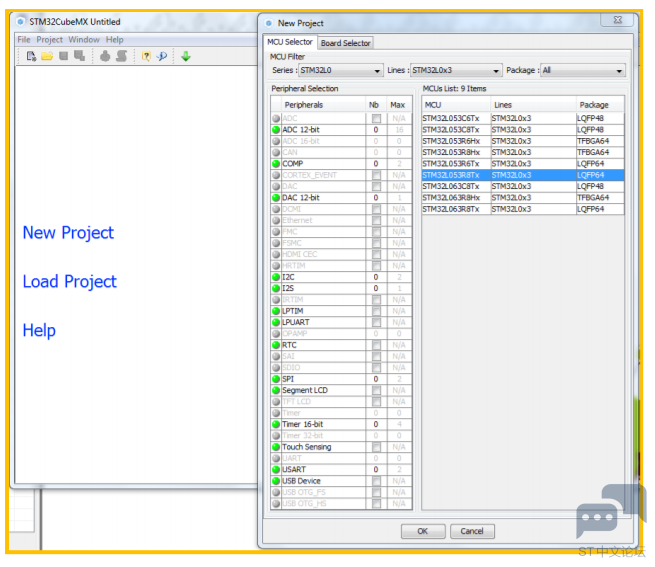
Task: Select the STM32L063R8Tx MCU row
Action: click(x=523, y=209)
